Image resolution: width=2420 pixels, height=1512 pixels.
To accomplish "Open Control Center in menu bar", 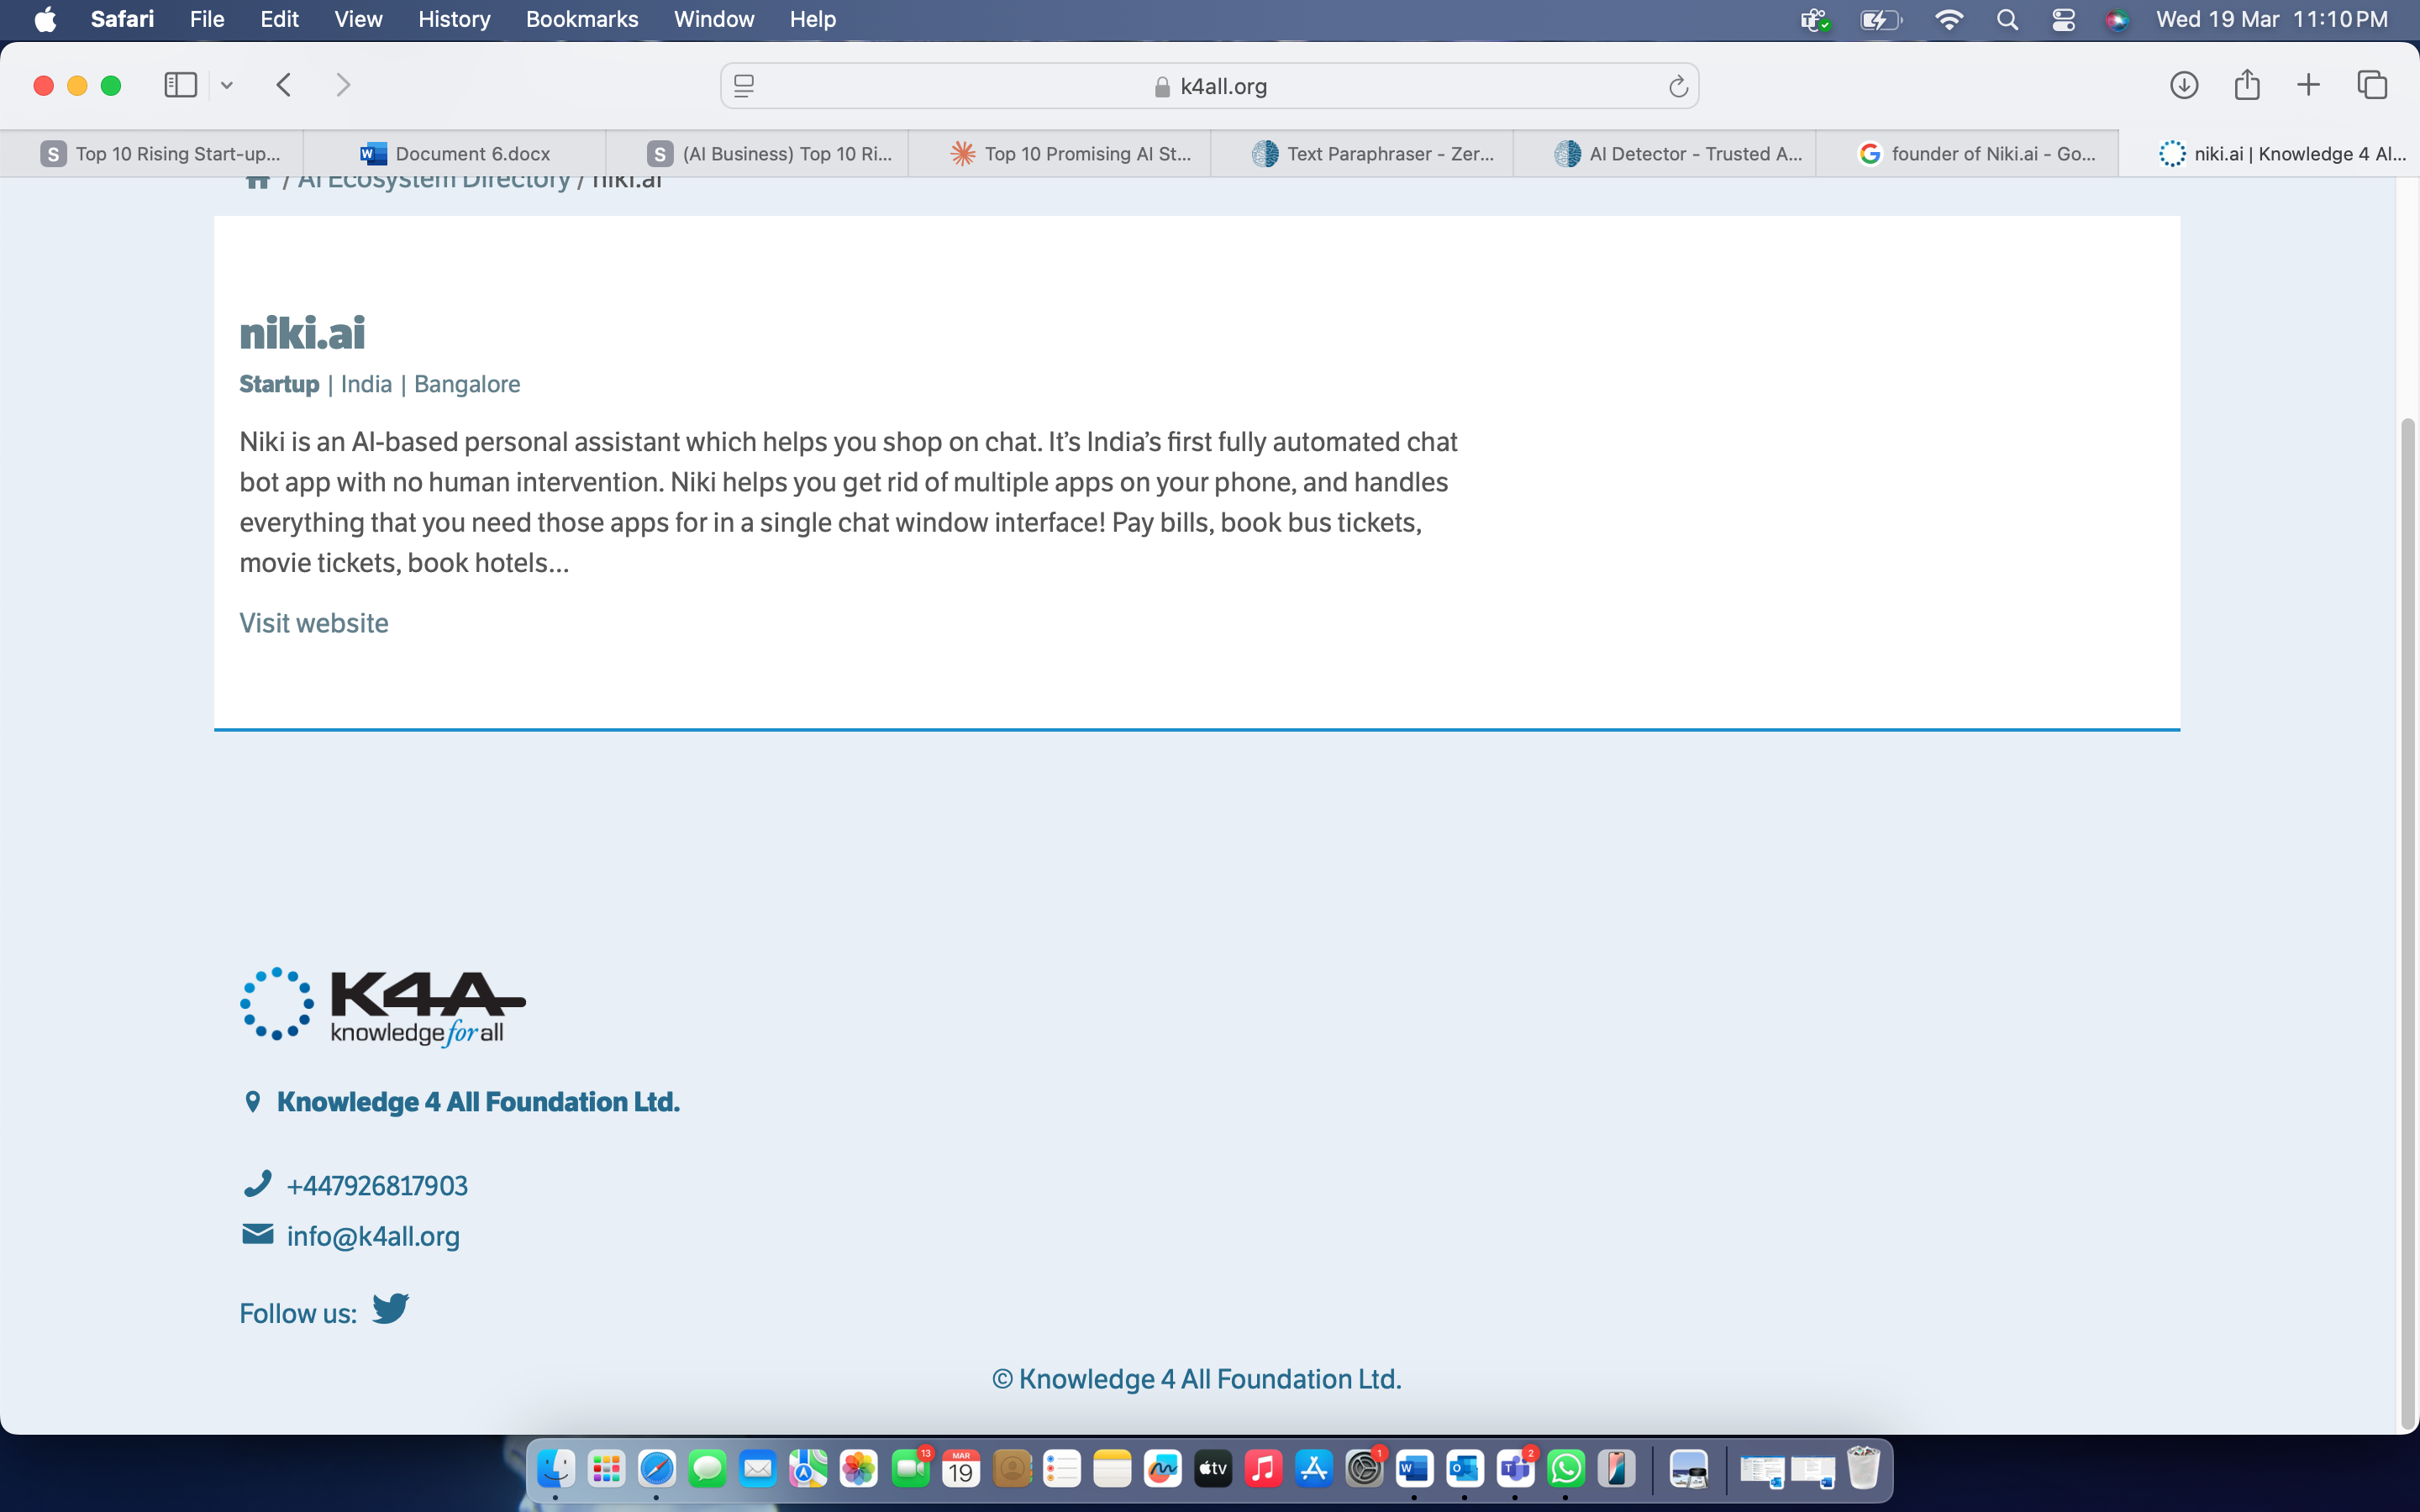I will pos(2063,19).
